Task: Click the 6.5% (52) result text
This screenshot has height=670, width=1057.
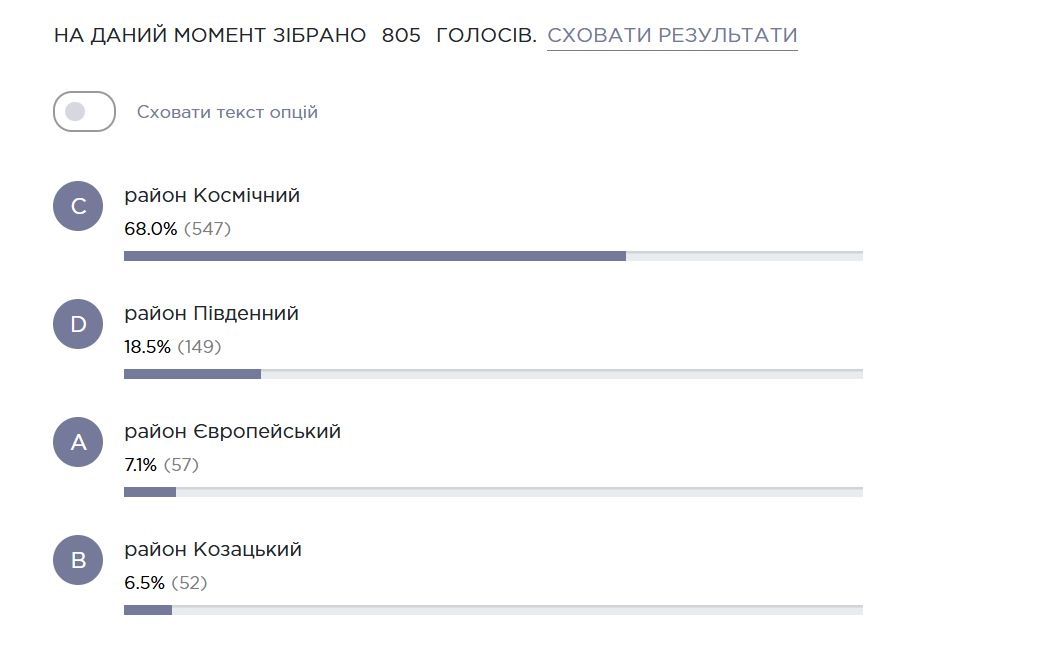Action: 165,583
